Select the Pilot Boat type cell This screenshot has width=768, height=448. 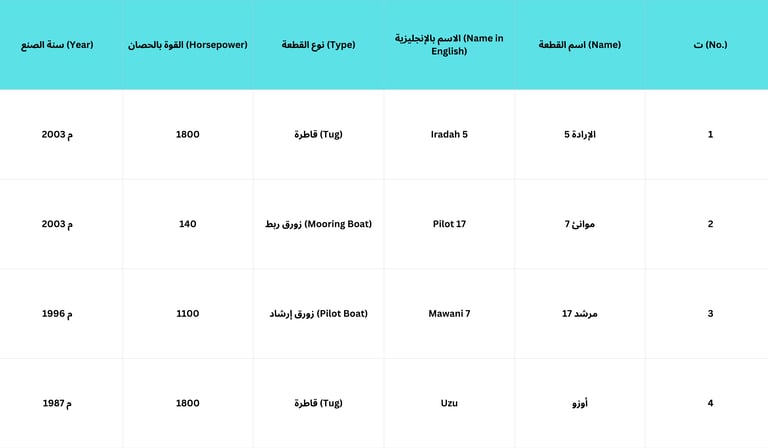coord(318,313)
